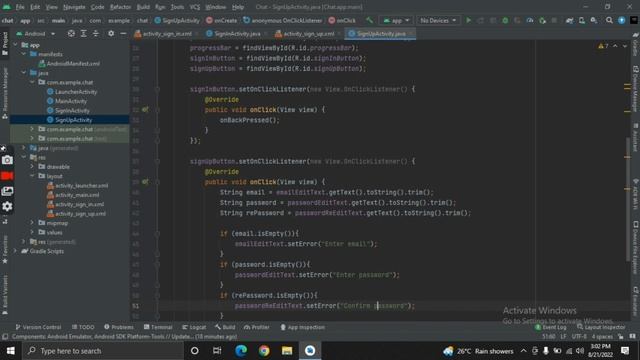Run the app with the green play button
640x360 pixels.
(x=469, y=20)
